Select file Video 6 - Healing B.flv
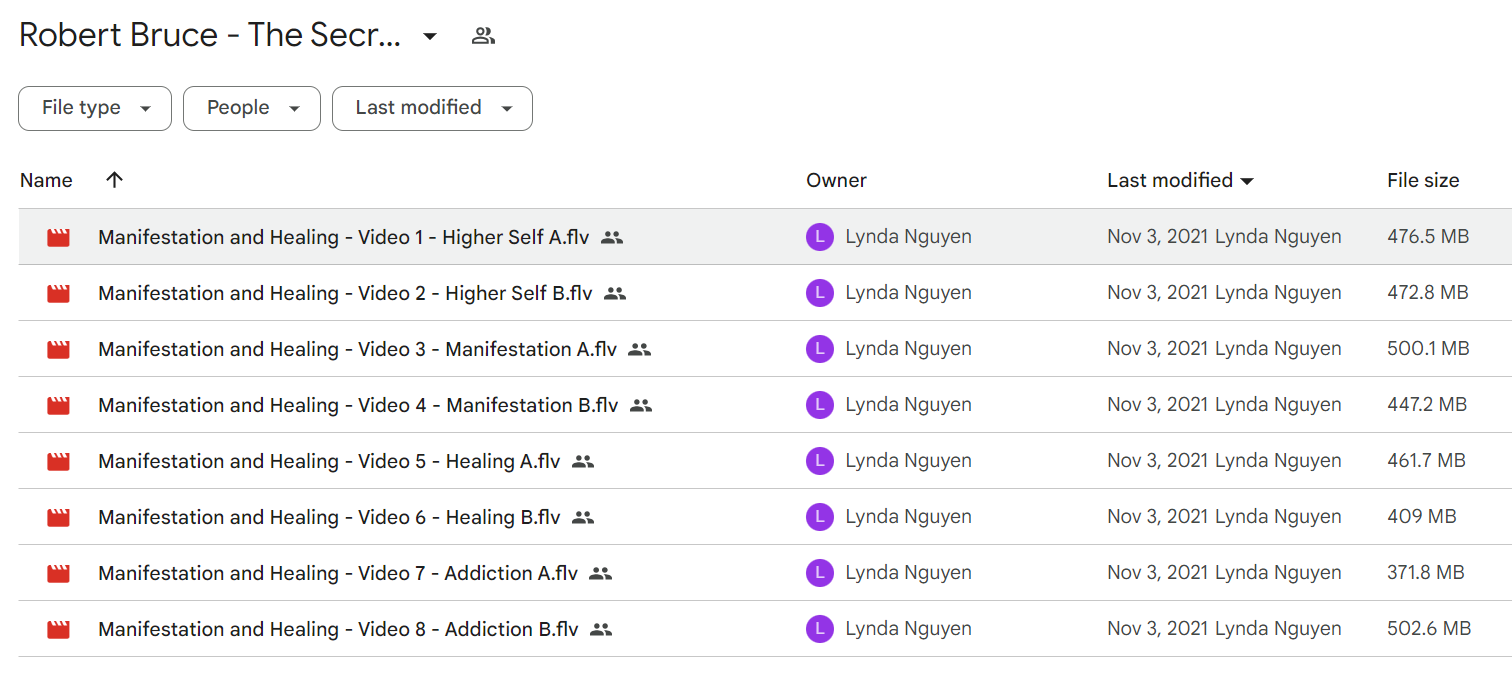 (329, 517)
